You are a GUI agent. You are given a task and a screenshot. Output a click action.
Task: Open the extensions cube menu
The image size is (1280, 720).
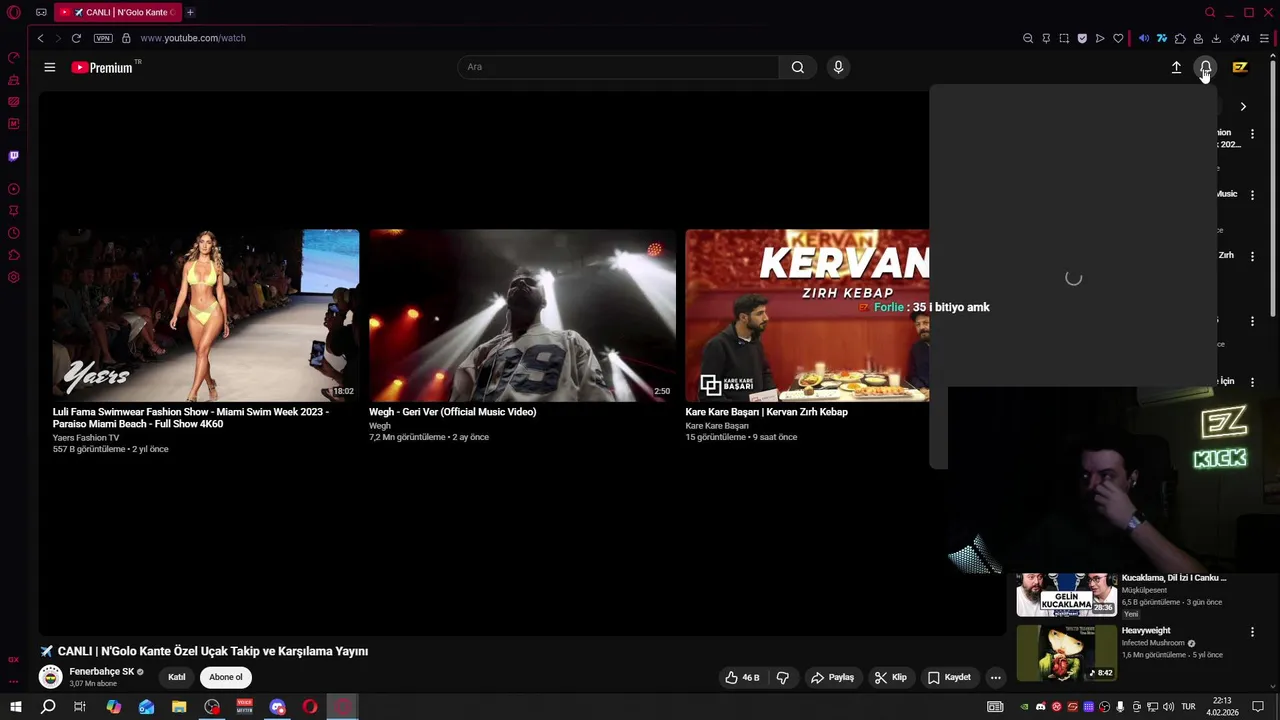tap(1180, 38)
